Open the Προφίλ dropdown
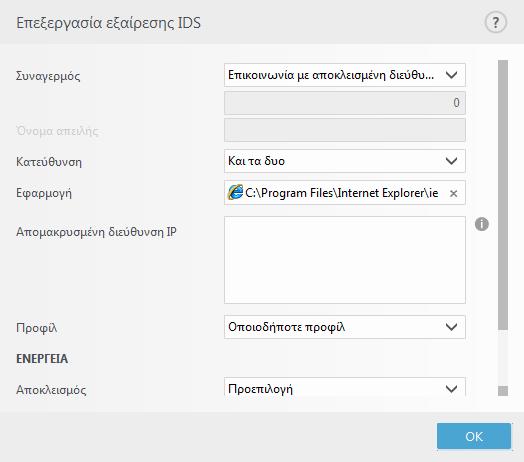Viewport: 524px width, 462px height. [x=345, y=327]
